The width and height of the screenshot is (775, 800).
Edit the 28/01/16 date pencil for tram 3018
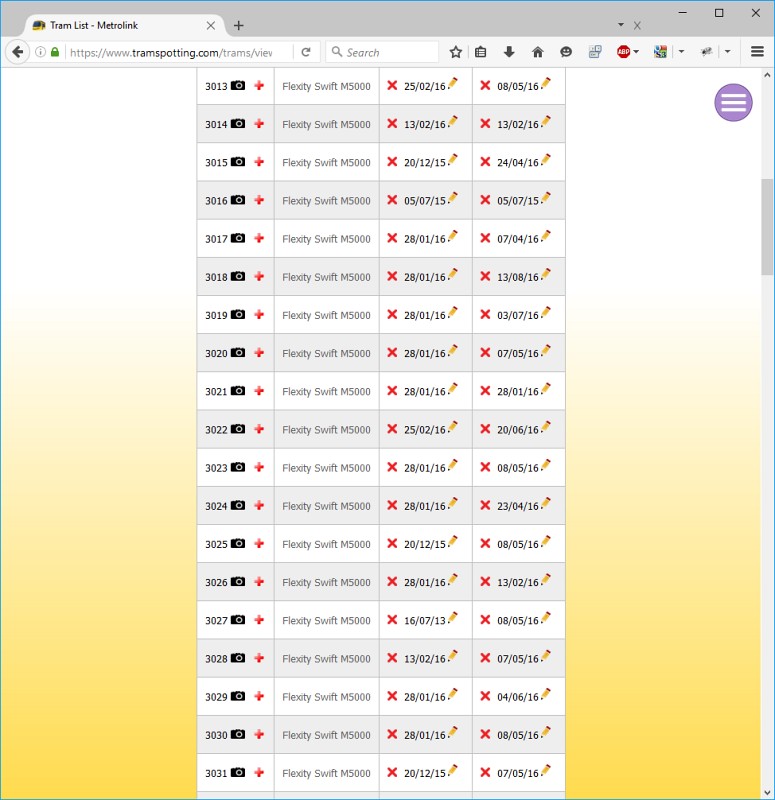point(453,274)
